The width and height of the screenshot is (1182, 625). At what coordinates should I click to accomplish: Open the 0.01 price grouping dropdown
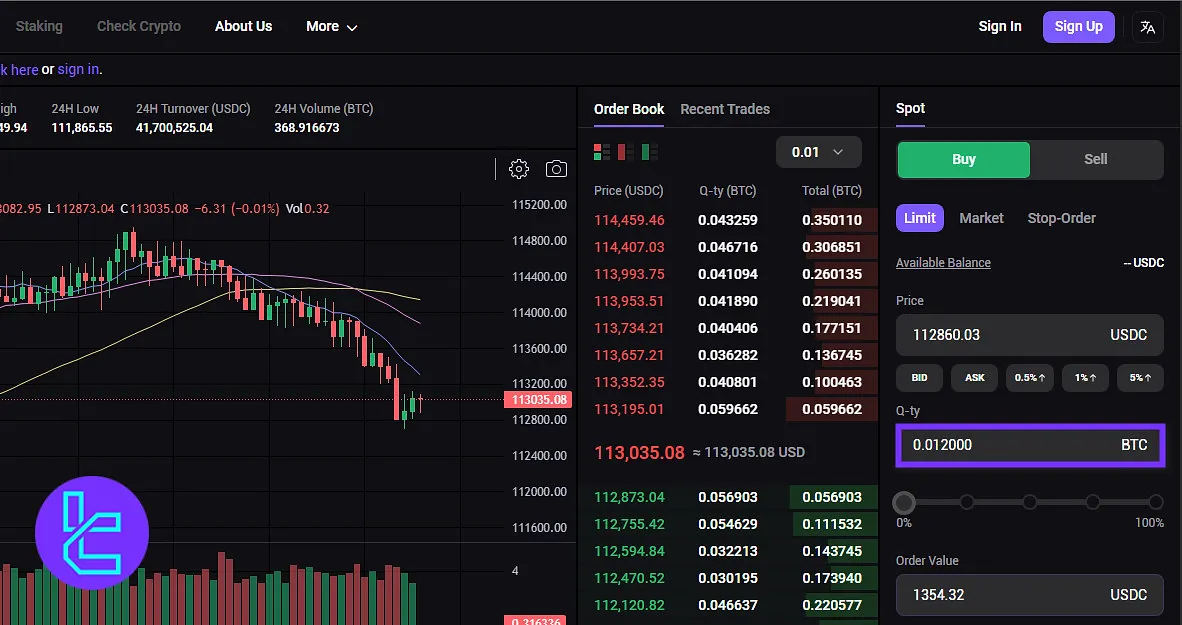818,151
